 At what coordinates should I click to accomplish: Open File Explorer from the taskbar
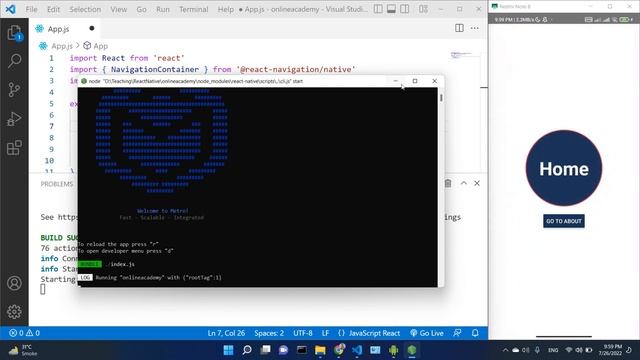[x=320, y=350]
